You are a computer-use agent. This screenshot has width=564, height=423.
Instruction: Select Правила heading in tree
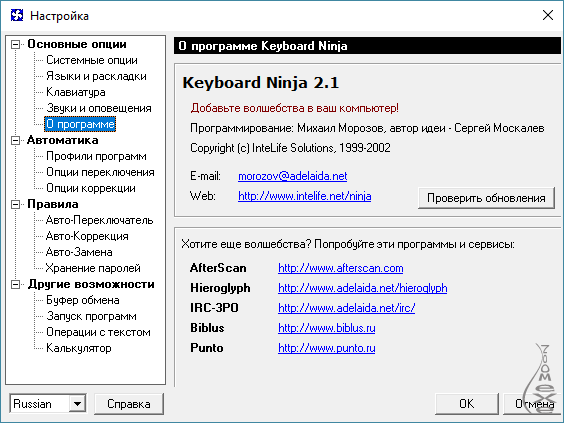(53, 204)
